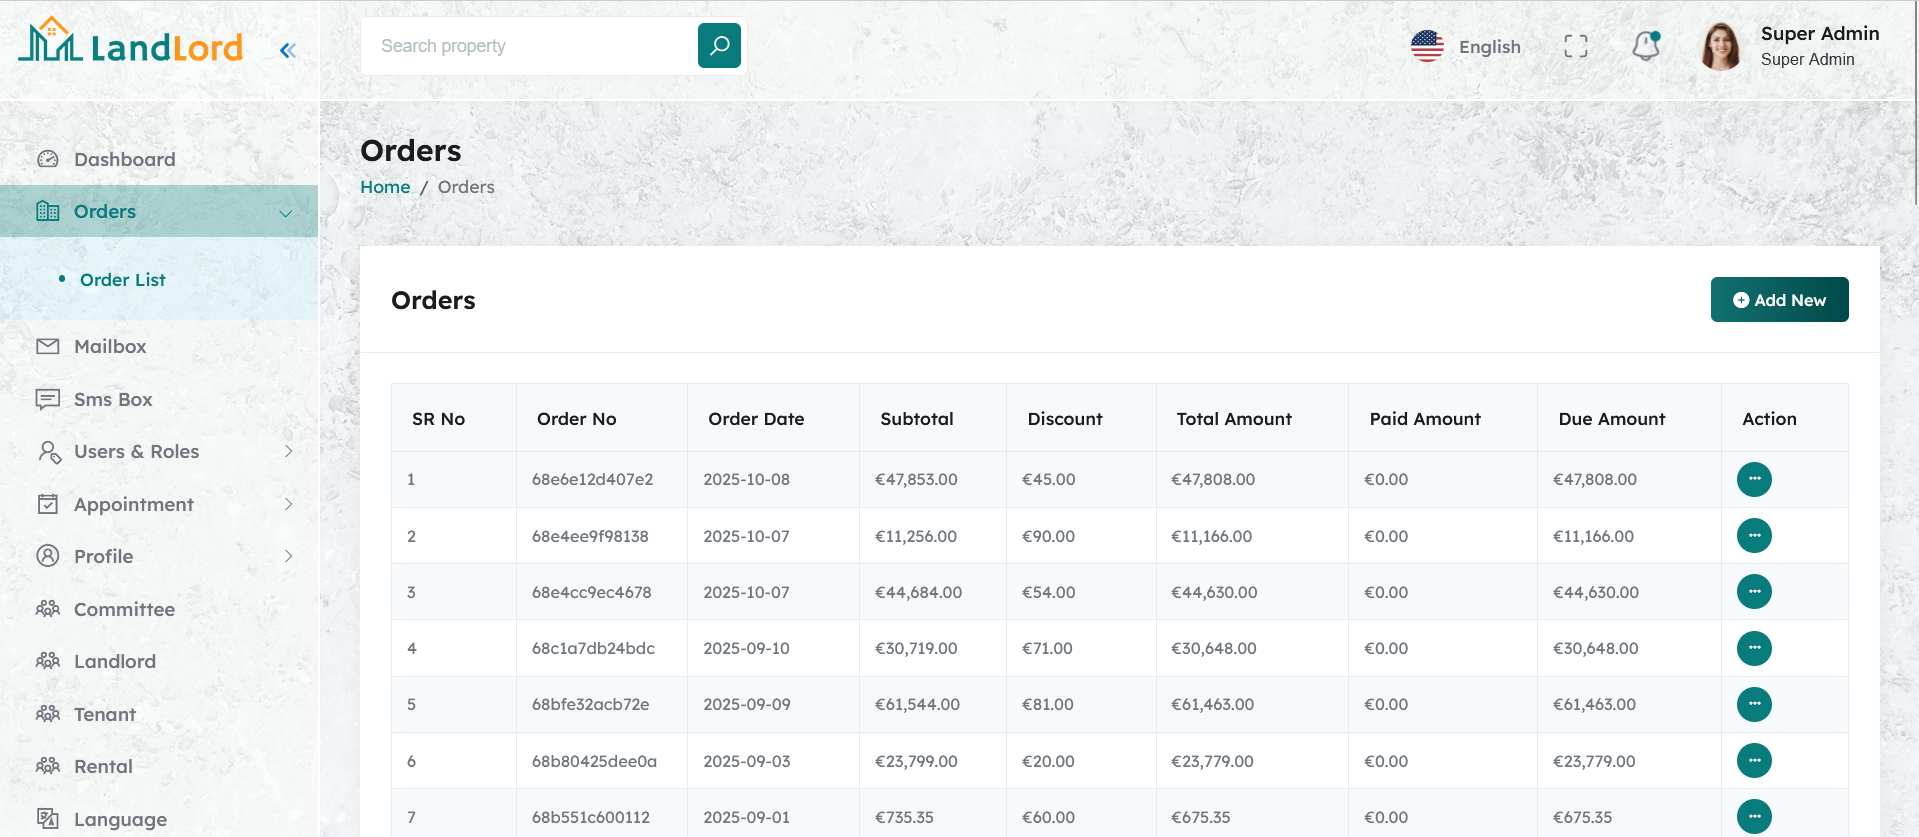
Task: Collapse sidebar with double-chevron icon
Action: (288, 50)
